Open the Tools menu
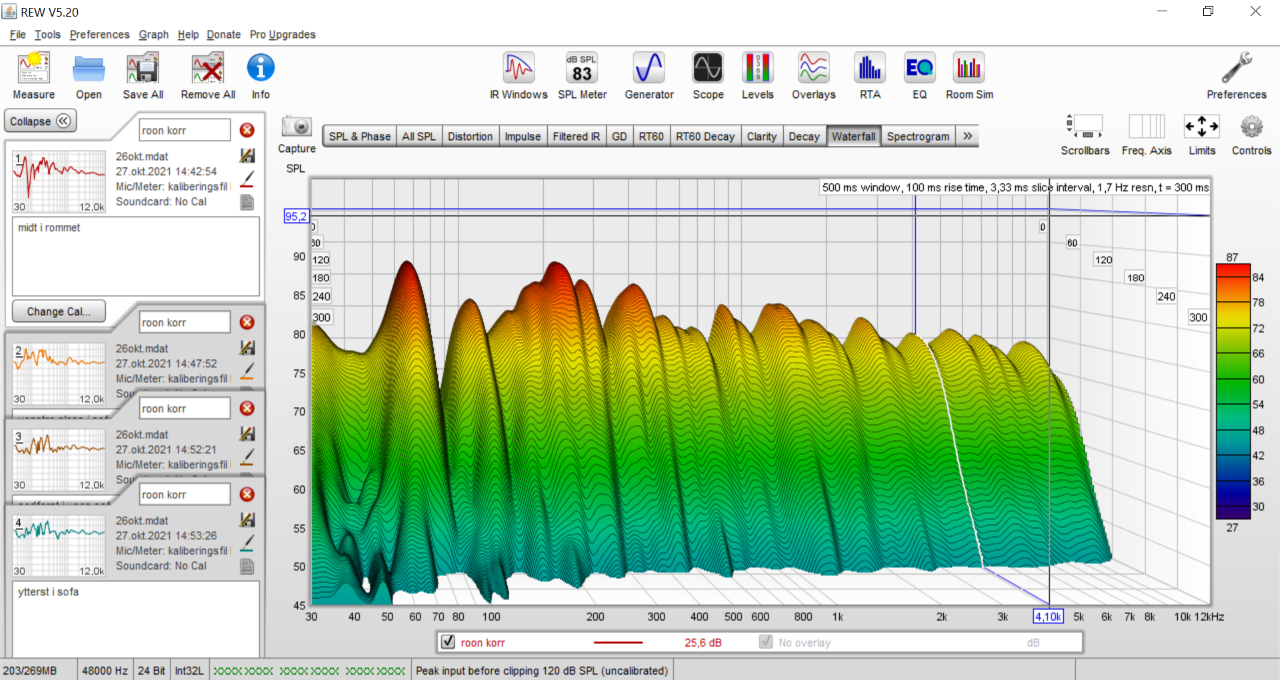 tap(47, 34)
